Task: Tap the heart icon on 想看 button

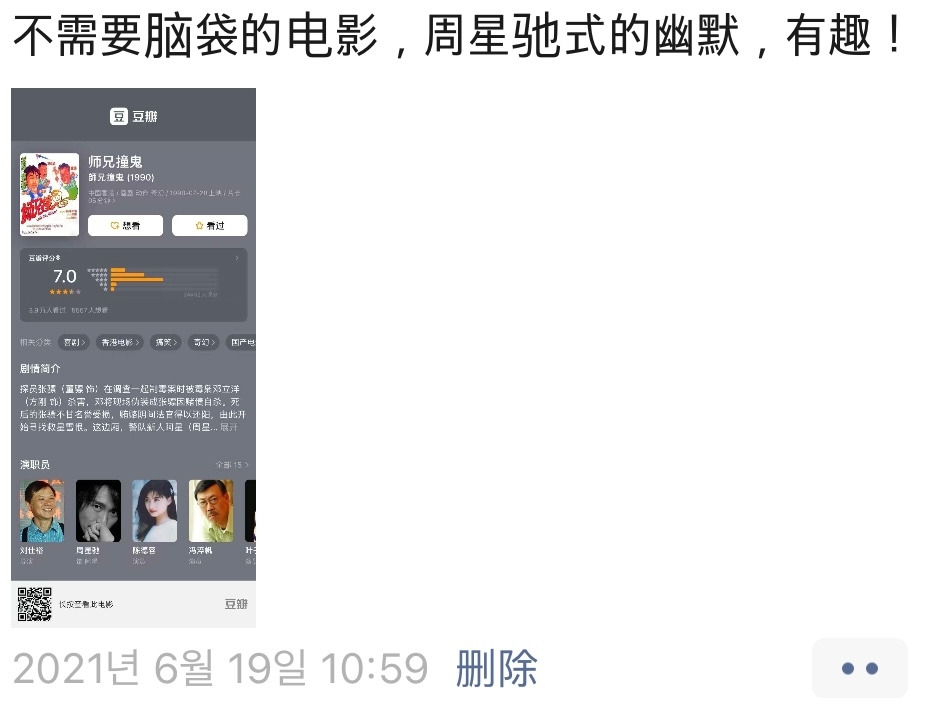Action: click(115, 225)
